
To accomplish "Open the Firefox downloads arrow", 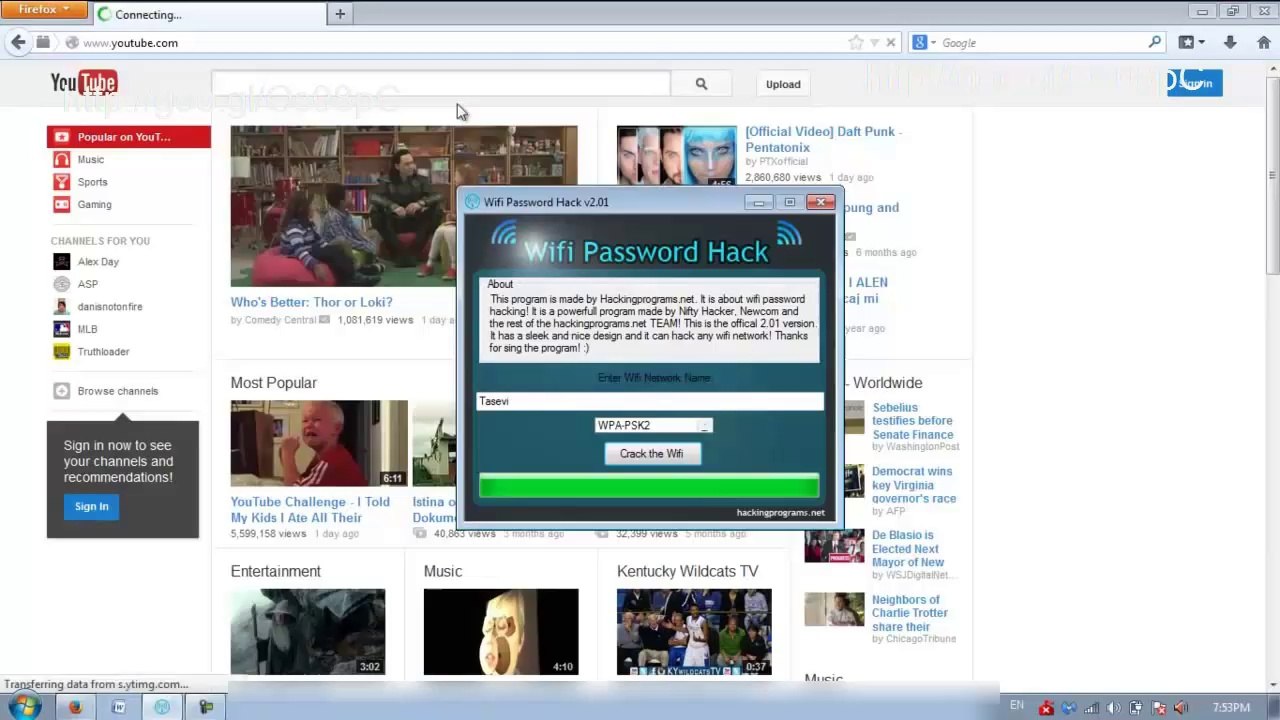I will click(x=1230, y=42).
